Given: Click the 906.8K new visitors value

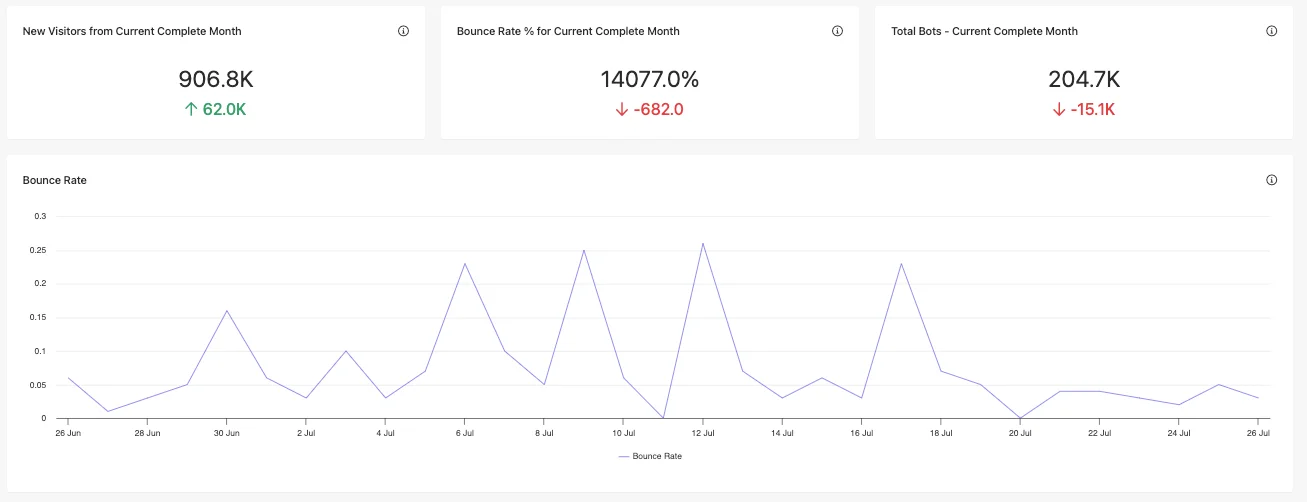Looking at the screenshot, I should pos(216,80).
